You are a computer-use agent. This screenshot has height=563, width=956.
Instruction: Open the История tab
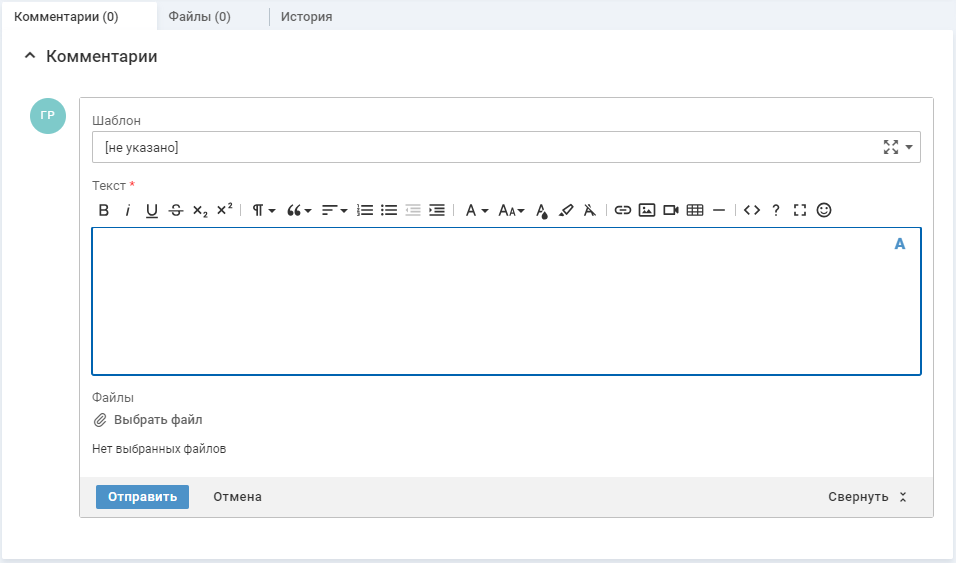306,17
